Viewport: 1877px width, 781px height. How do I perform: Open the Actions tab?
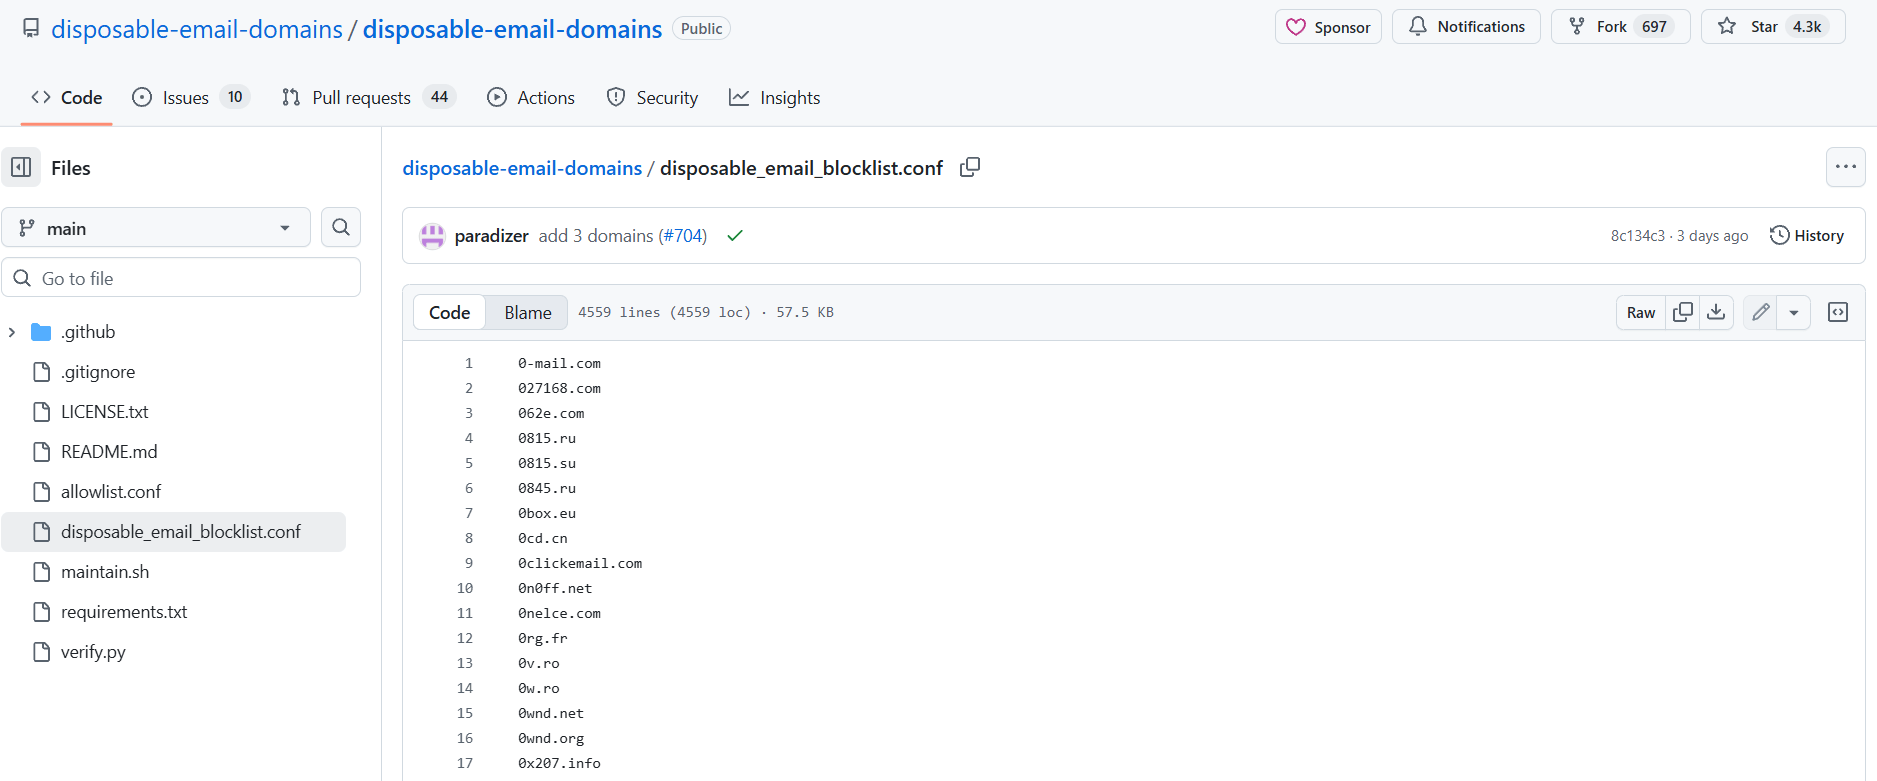pyautogui.click(x=531, y=97)
